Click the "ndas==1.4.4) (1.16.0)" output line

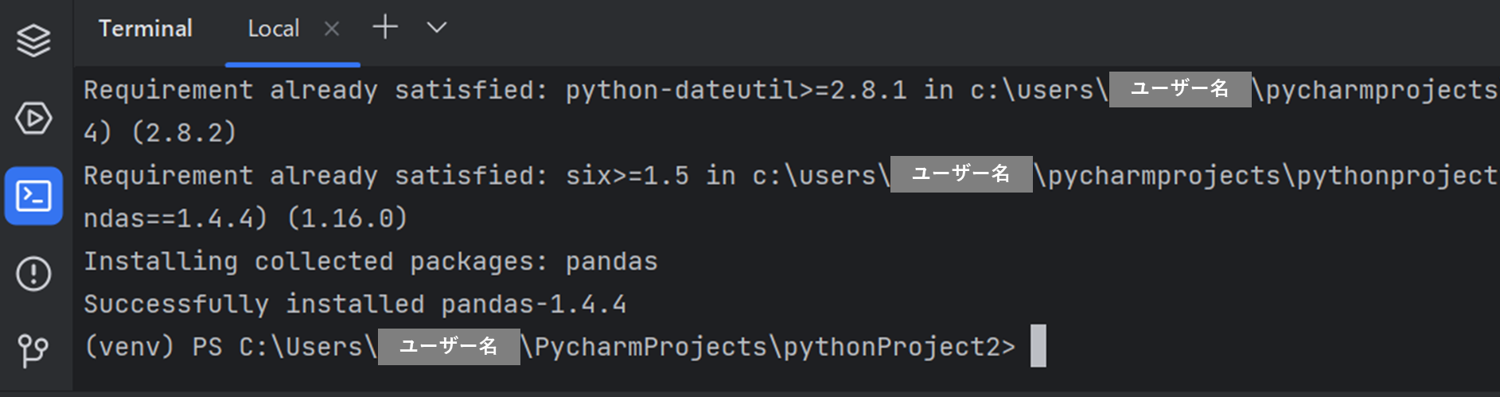(x=245, y=219)
